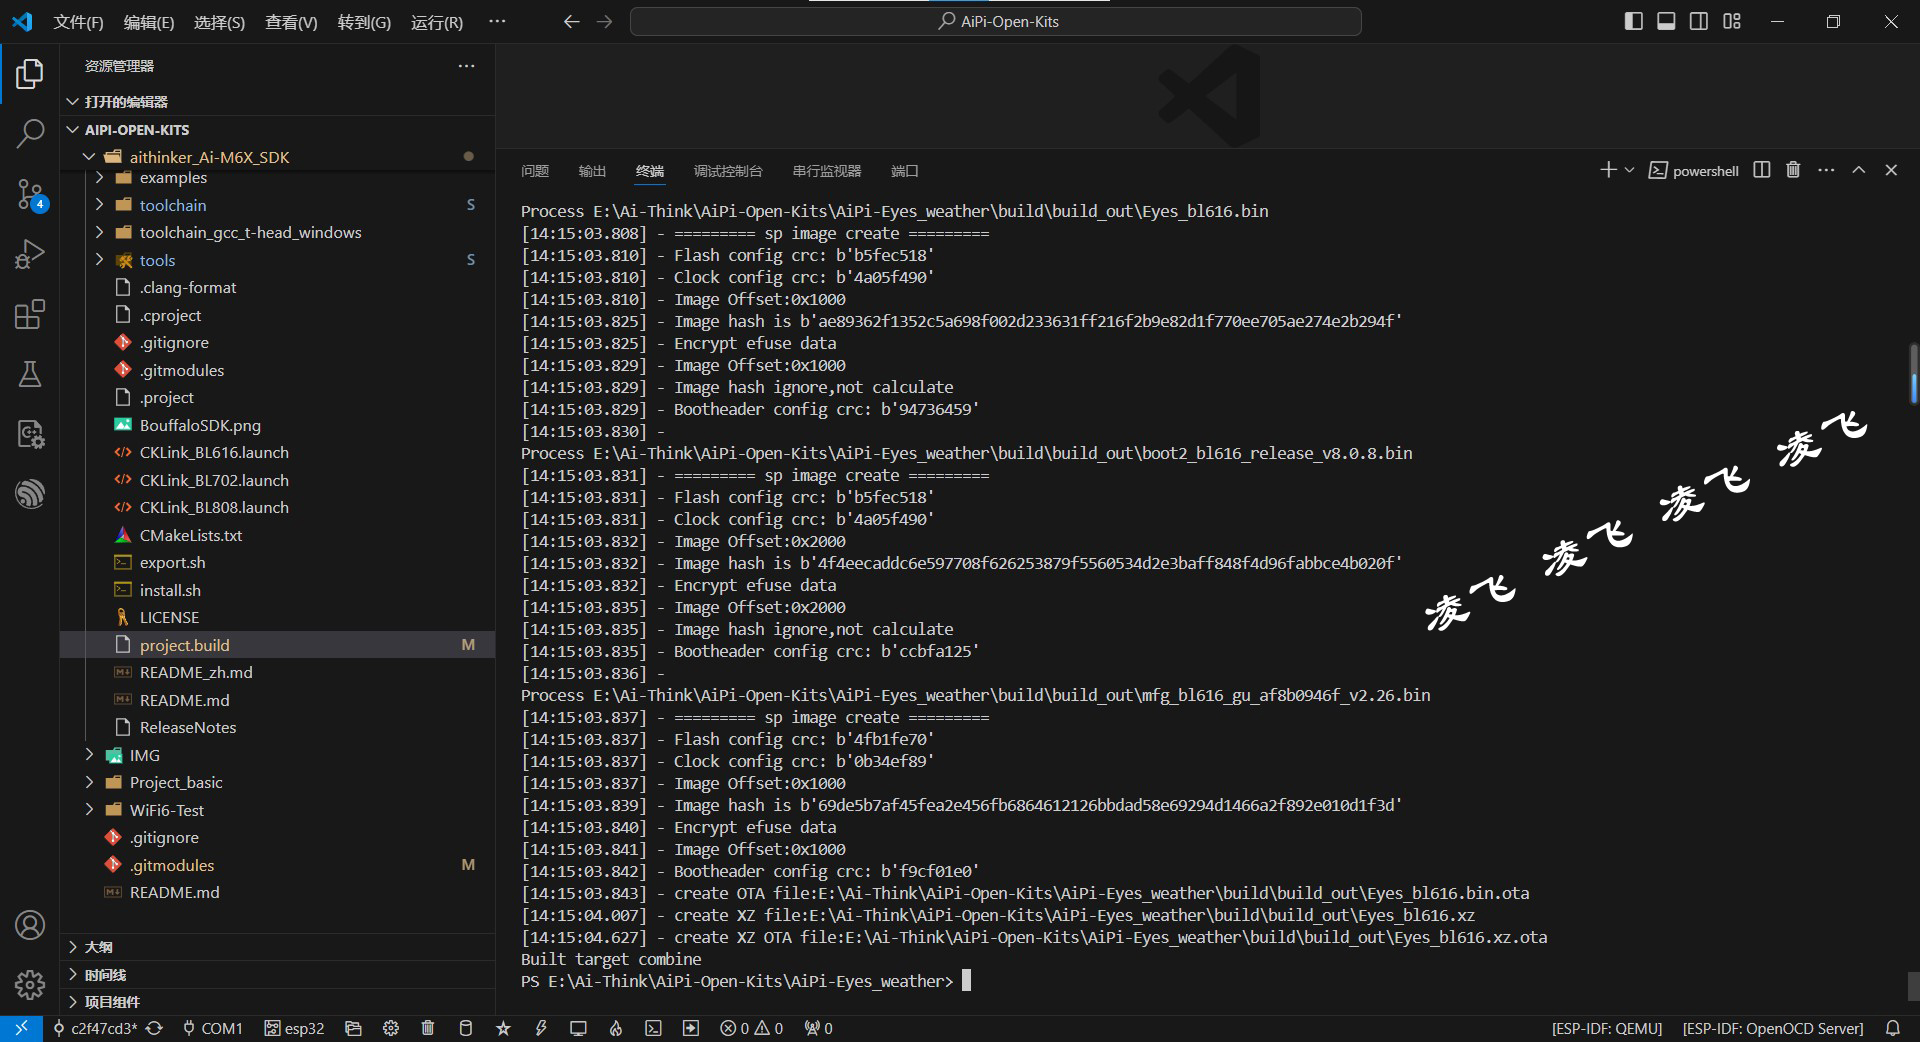Expand the IMG folder
The width and height of the screenshot is (1920, 1042).
pyautogui.click(x=278, y=756)
